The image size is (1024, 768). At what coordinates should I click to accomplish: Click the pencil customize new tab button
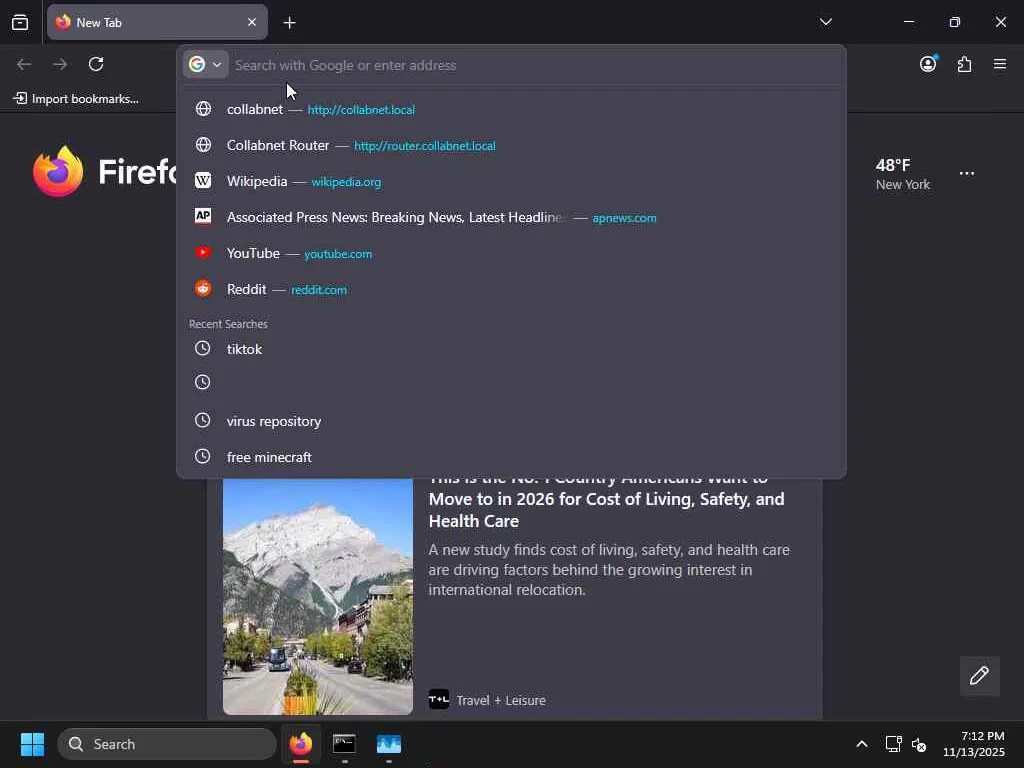tap(979, 675)
